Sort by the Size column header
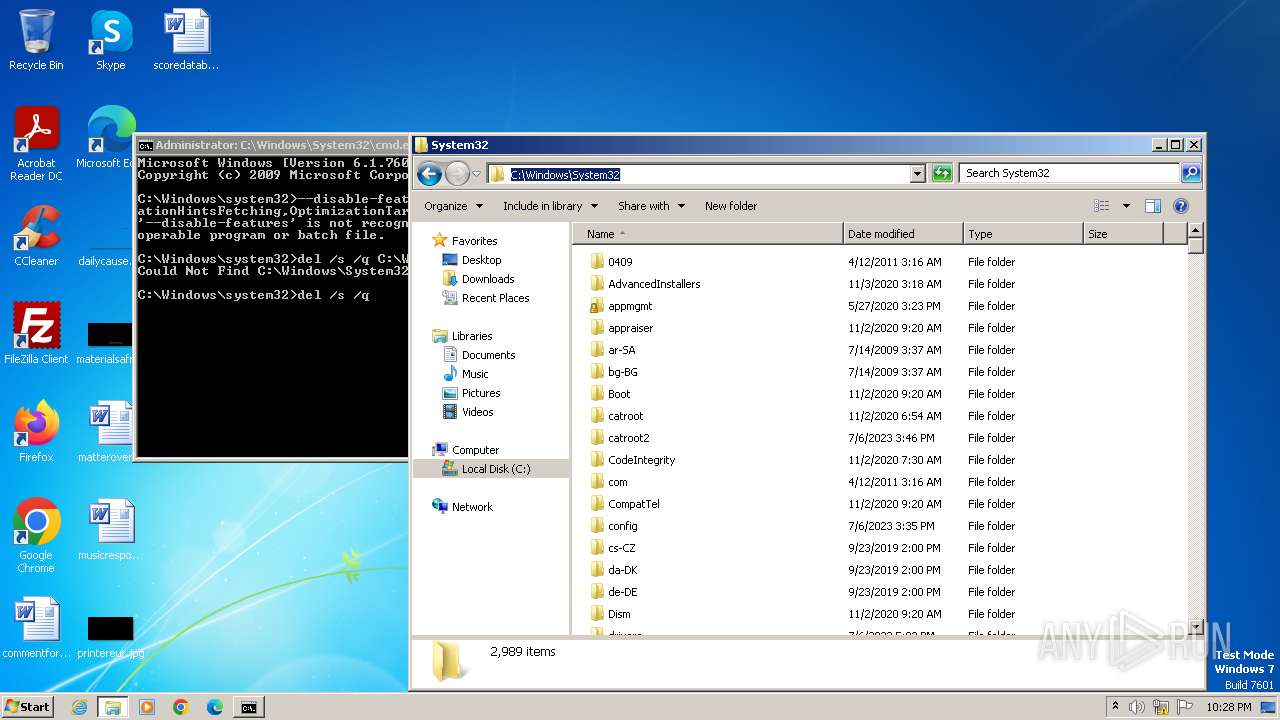Viewport: 1280px width, 720px height. pyautogui.click(x=1123, y=234)
